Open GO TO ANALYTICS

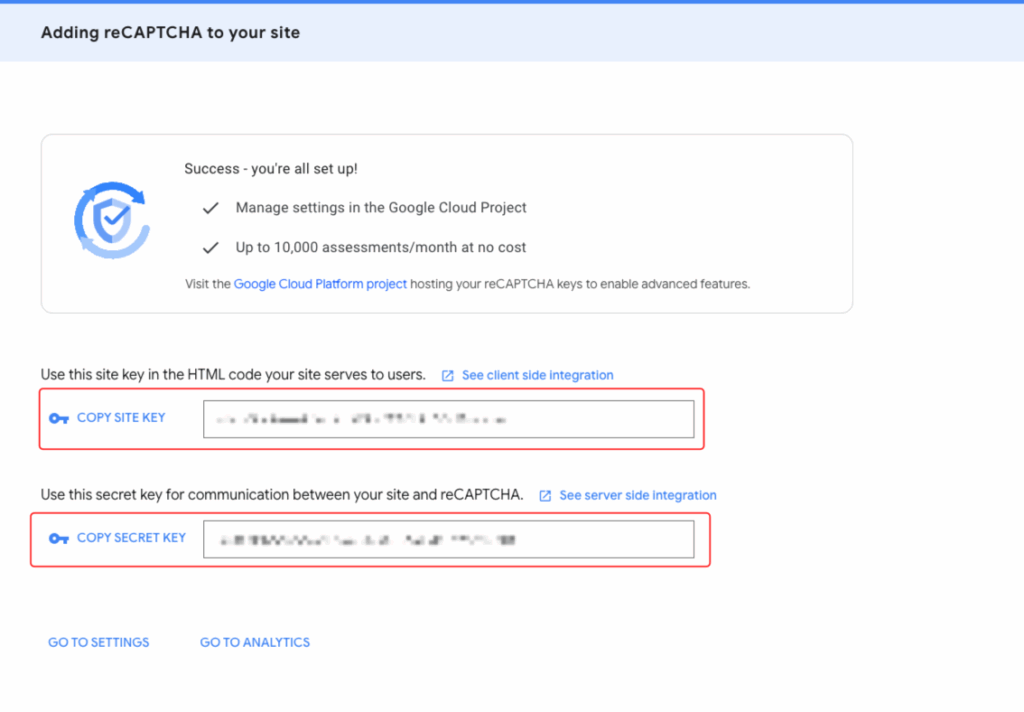pyautogui.click(x=255, y=642)
